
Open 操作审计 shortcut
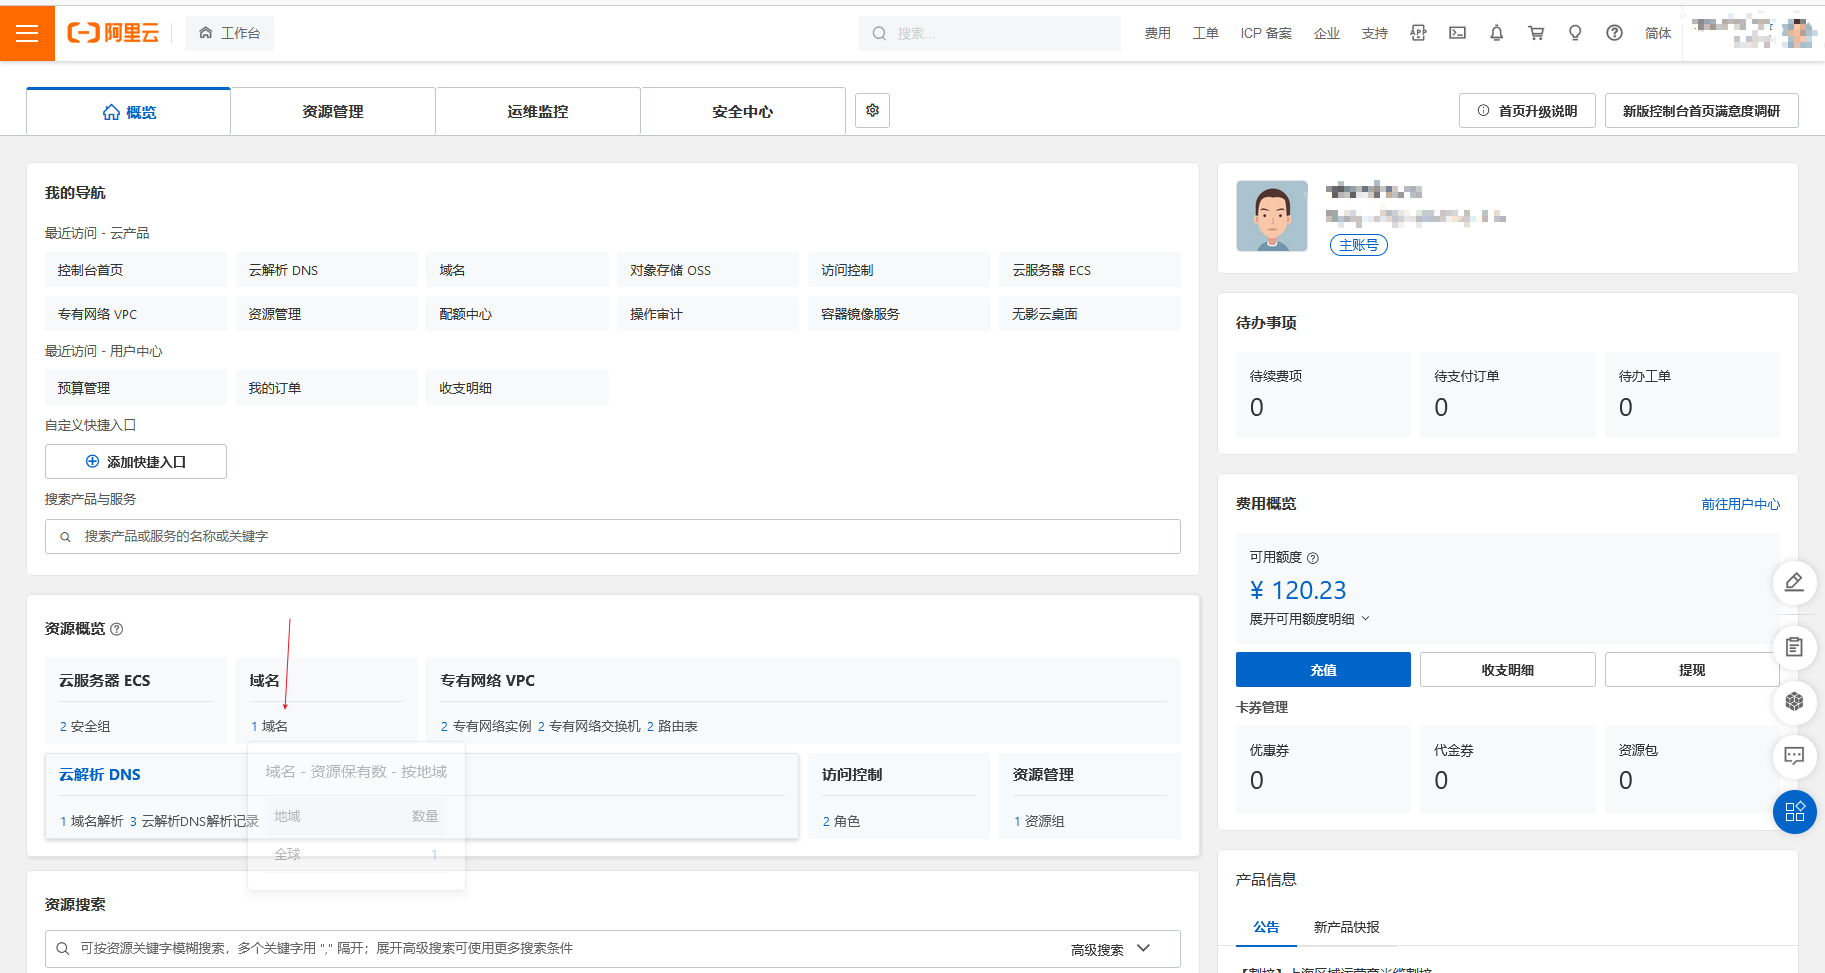pos(708,314)
